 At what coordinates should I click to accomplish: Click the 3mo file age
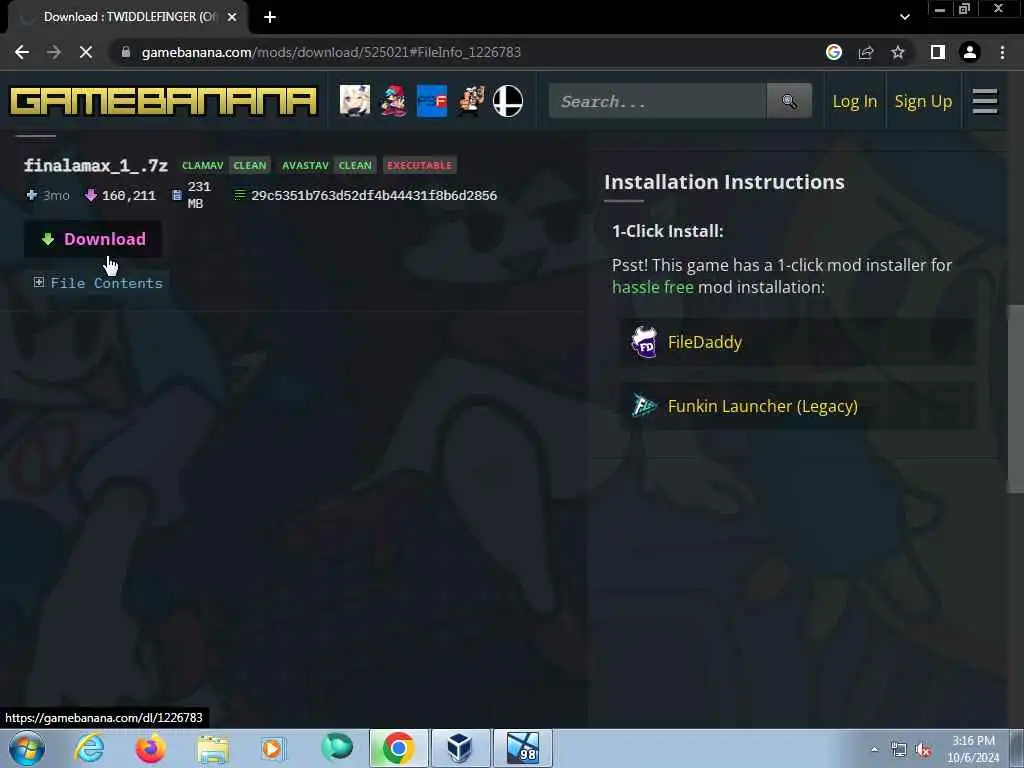[56, 195]
